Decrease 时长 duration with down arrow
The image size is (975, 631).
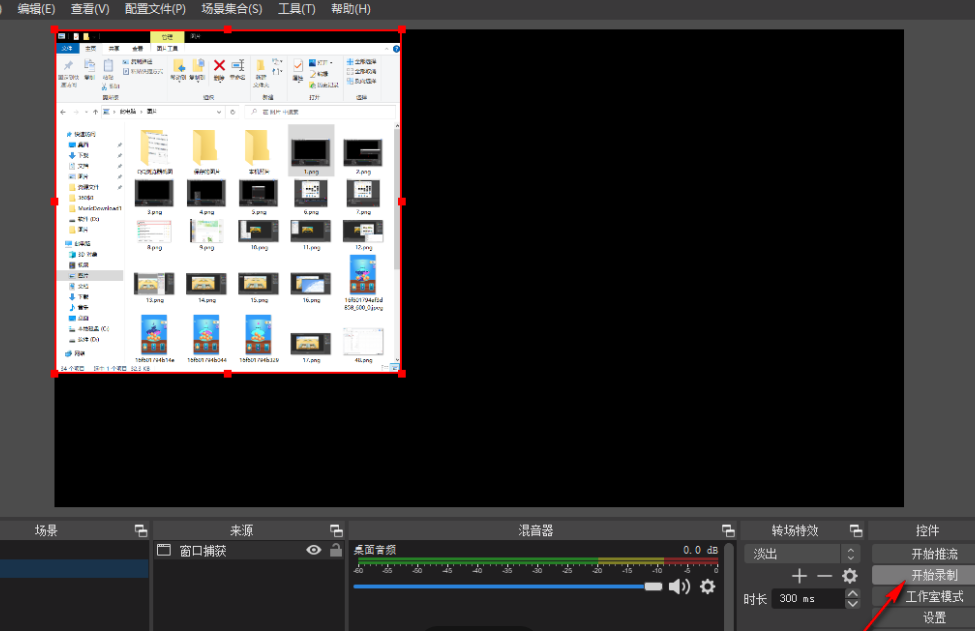coord(853,604)
